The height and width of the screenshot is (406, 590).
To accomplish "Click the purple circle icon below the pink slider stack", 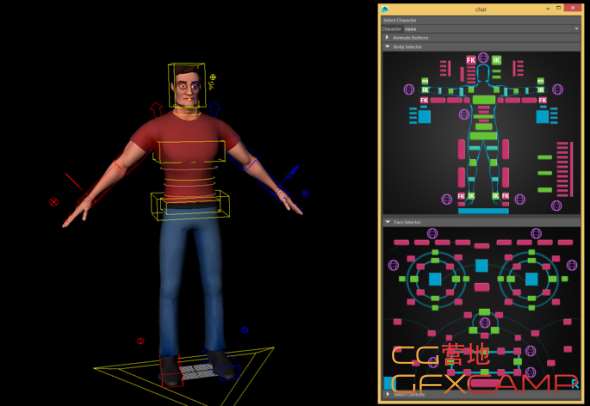I will pos(557,205).
